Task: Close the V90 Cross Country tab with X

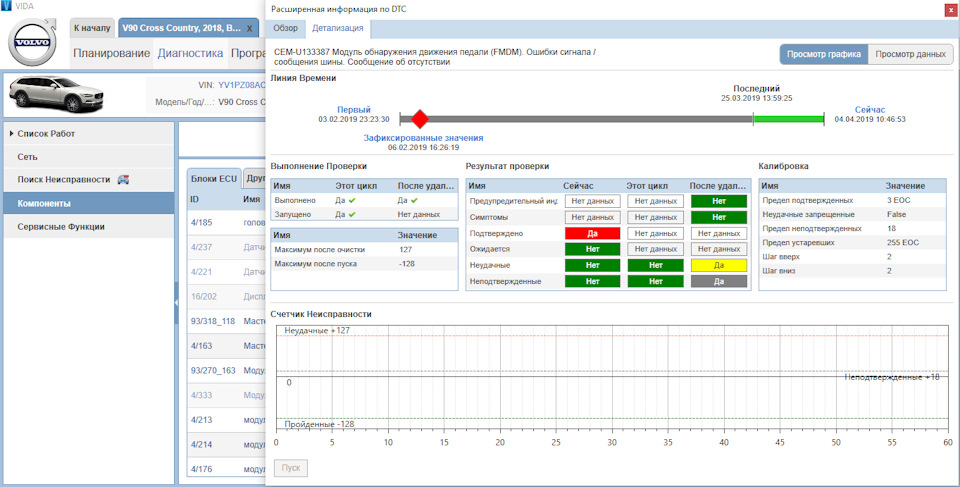Action: [x=249, y=28]
